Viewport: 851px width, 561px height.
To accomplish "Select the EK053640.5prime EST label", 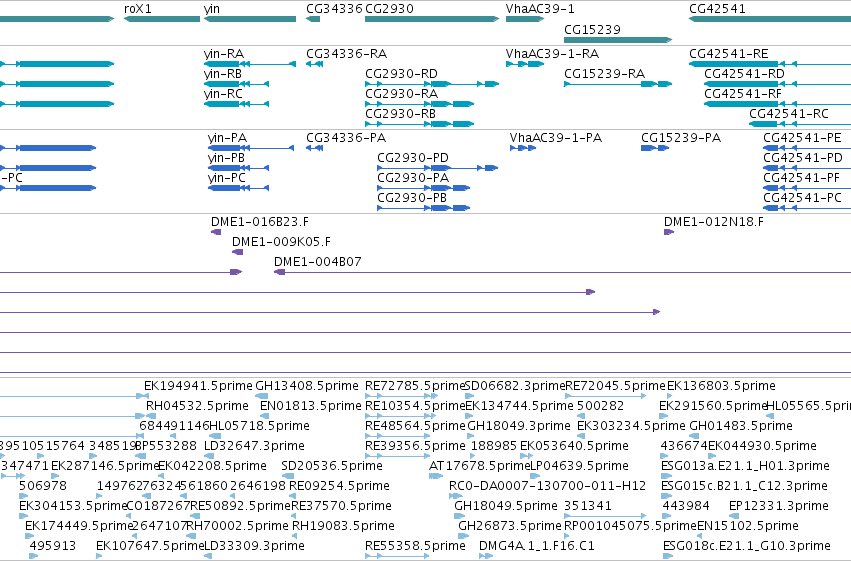I will pos(574,446).
